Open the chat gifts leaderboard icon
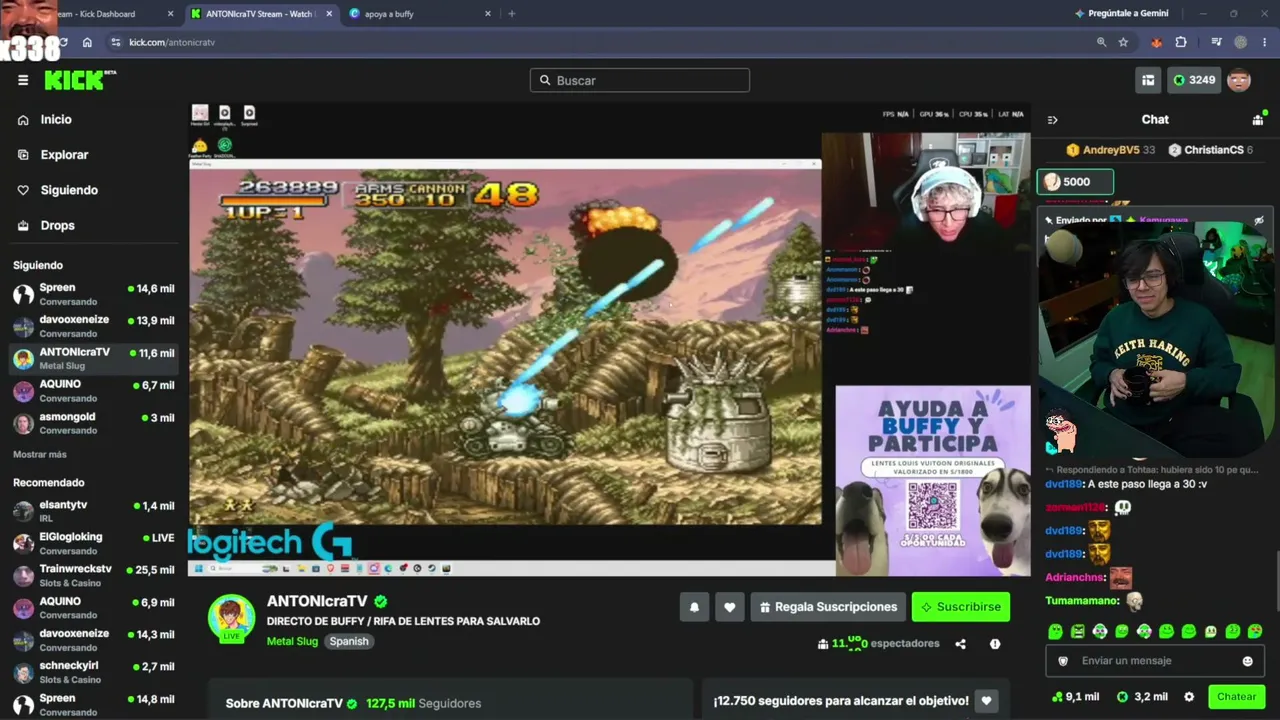Screen dimensions: 1280x720 click(1258, 119)
